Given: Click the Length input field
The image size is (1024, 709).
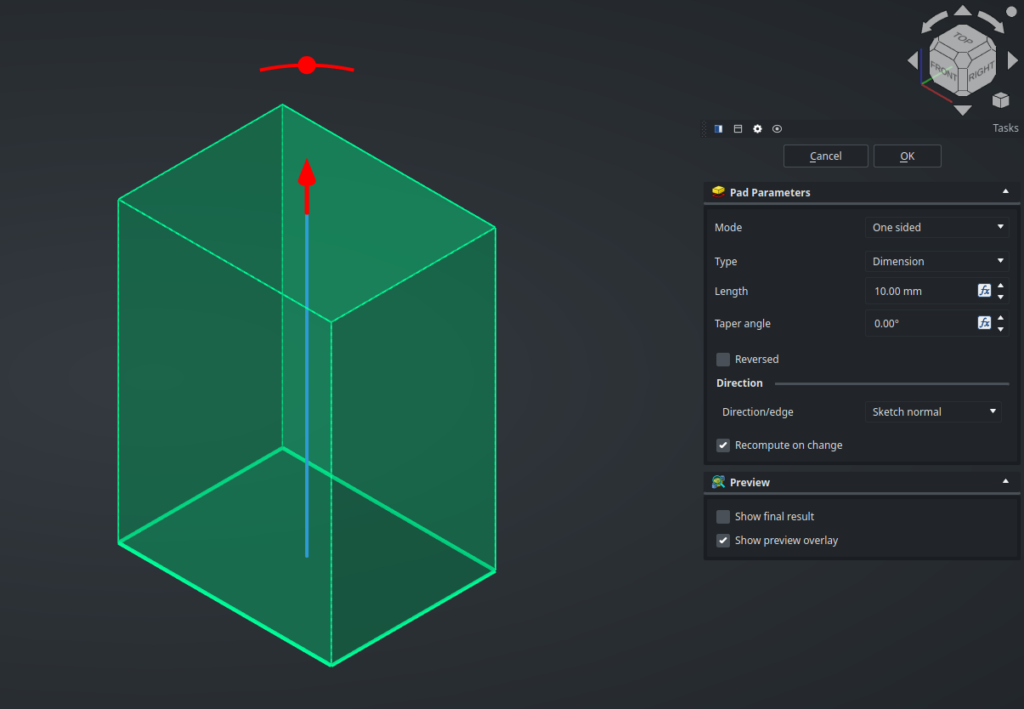Looking at the screenshot, I should (x=919, y=291).
